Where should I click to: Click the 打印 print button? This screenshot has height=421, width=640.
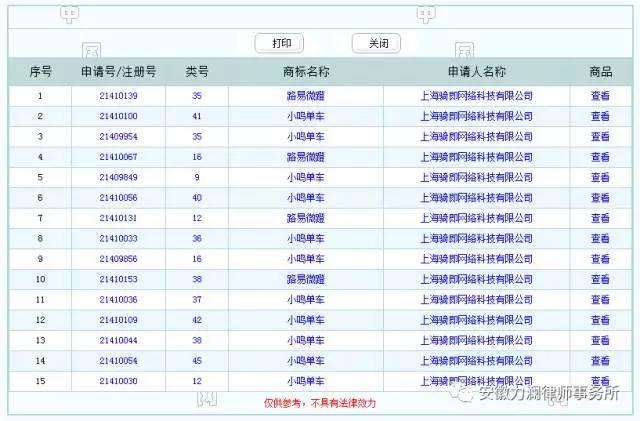(x=279, y=43)
